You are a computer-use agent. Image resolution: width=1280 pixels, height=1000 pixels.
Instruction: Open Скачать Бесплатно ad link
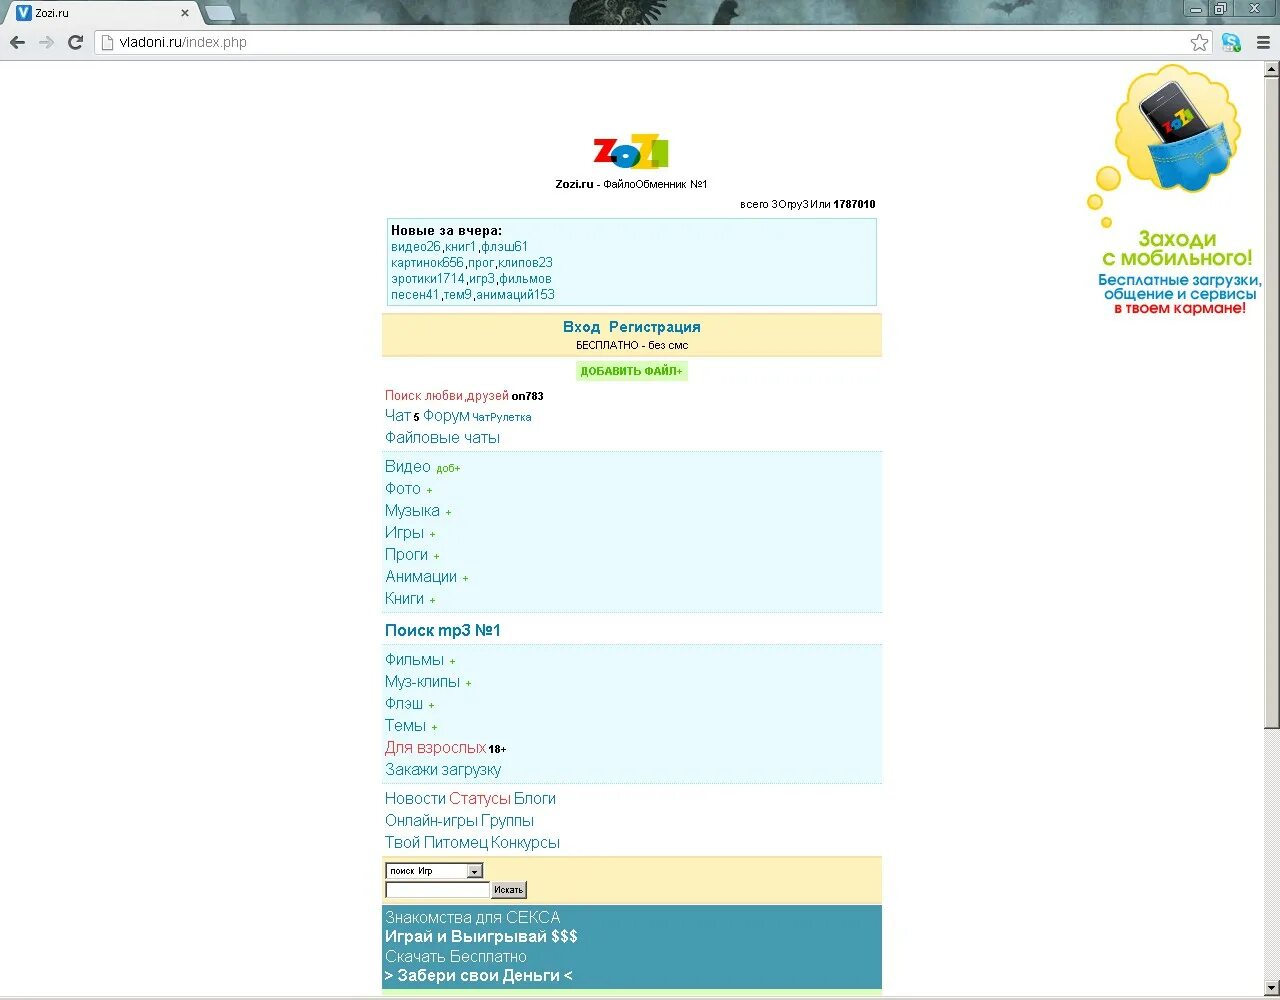tap(456, 956)
